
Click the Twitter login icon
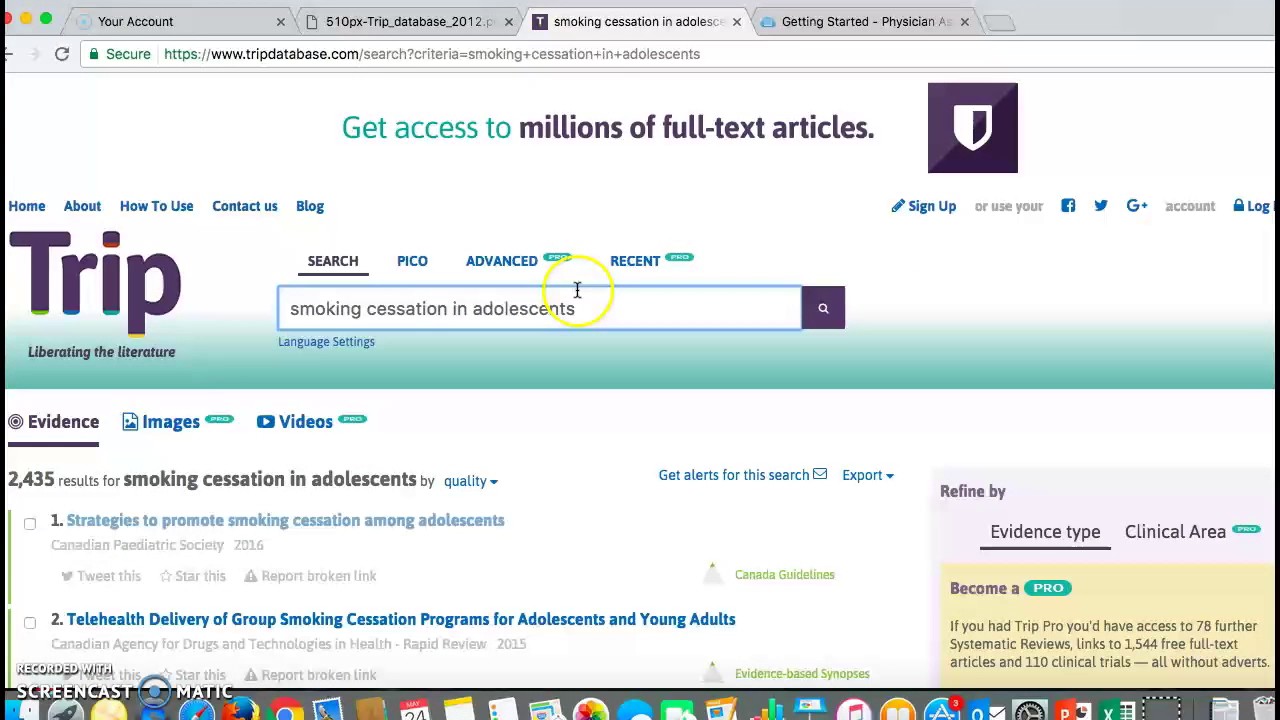coord(1101,206)
